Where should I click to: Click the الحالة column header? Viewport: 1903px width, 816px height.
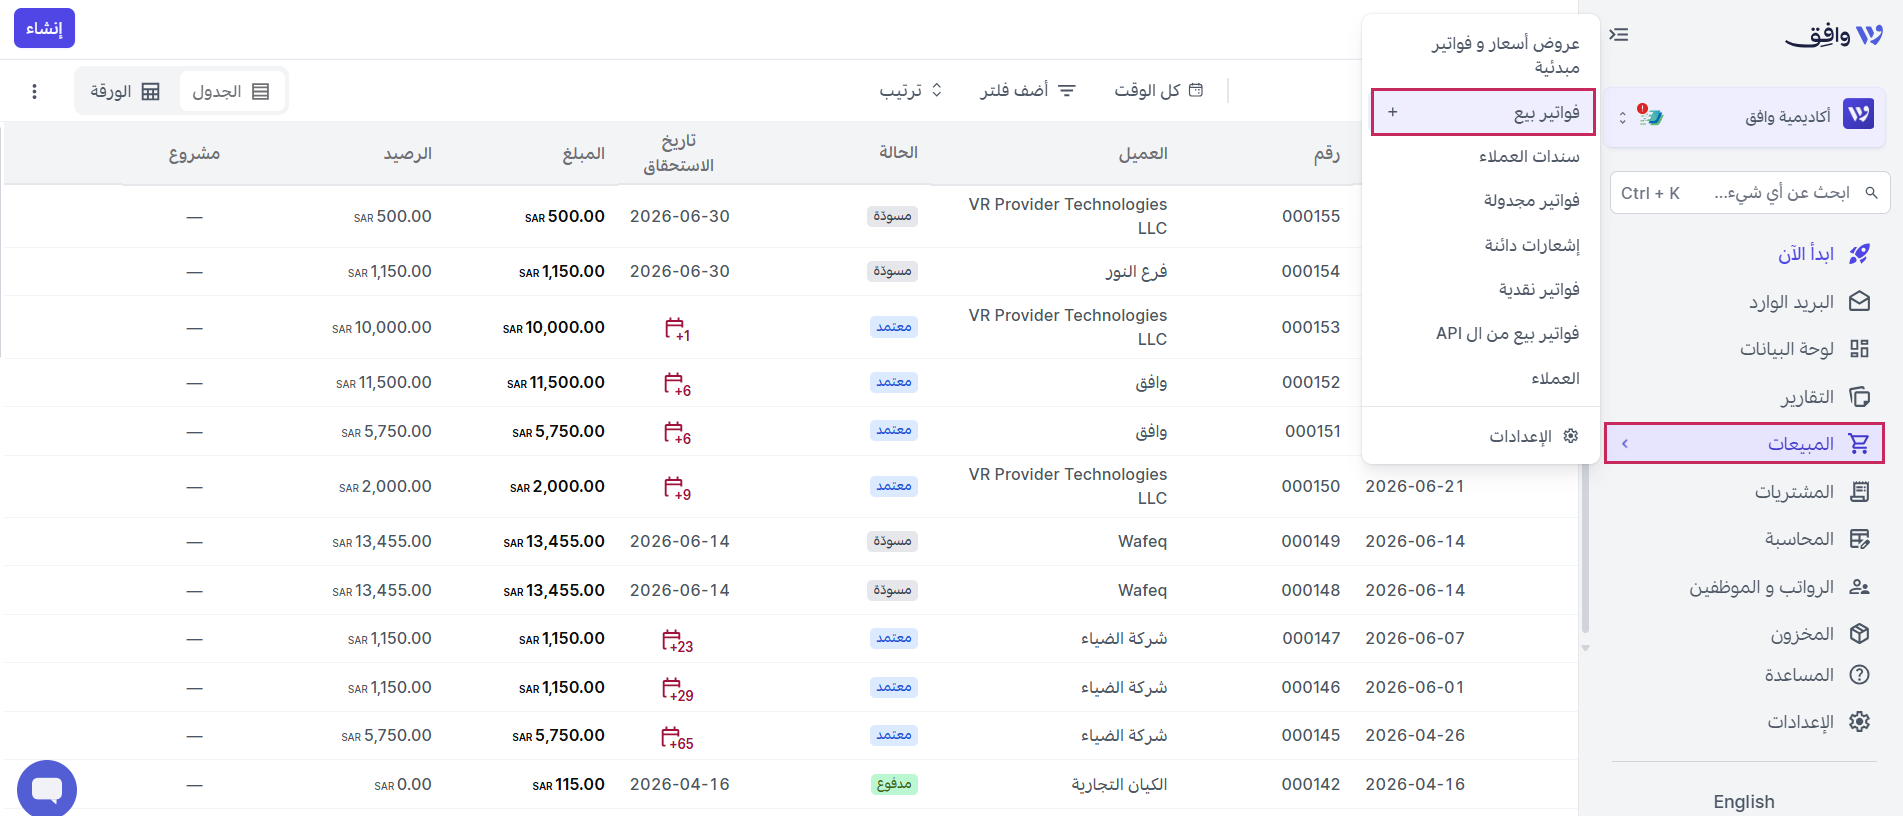coord(898,152)
